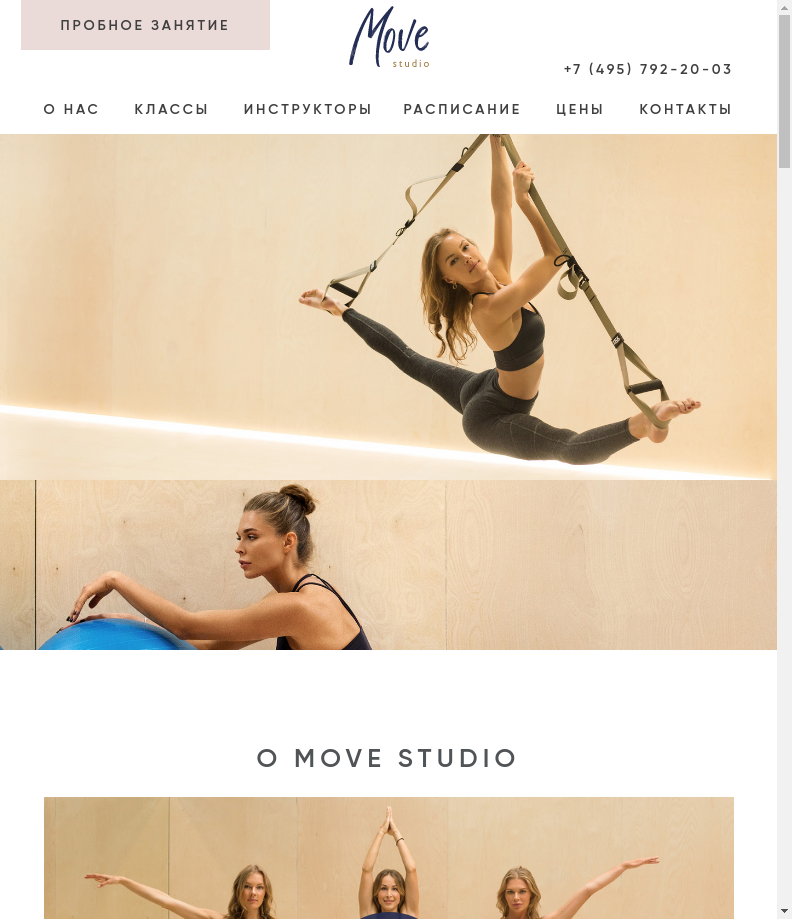Click the scrollbar up arrow

click(784, 7)
